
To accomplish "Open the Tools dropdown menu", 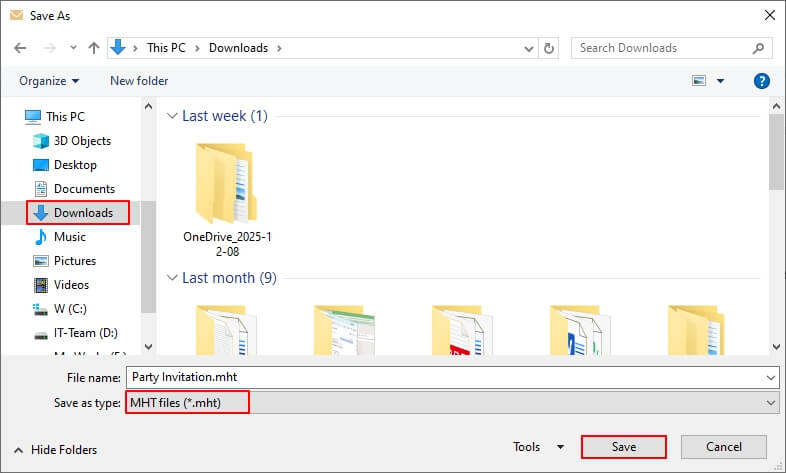I will pyautogui.click(x=538, y=447).
